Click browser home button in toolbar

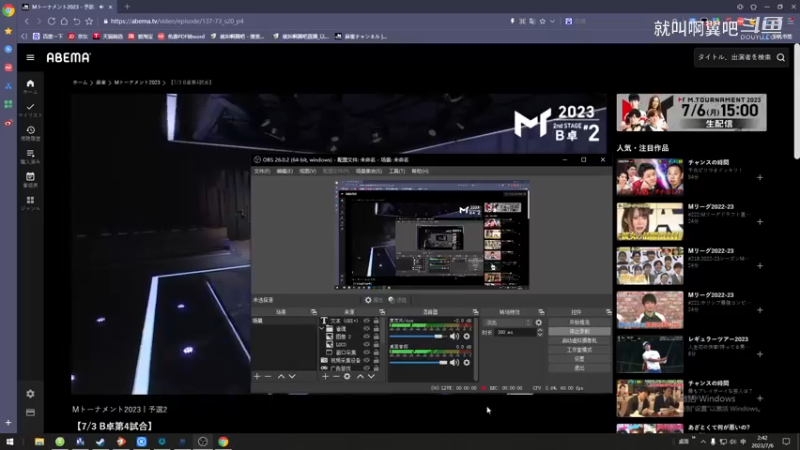pyautogui.click(x=64, y=21)
